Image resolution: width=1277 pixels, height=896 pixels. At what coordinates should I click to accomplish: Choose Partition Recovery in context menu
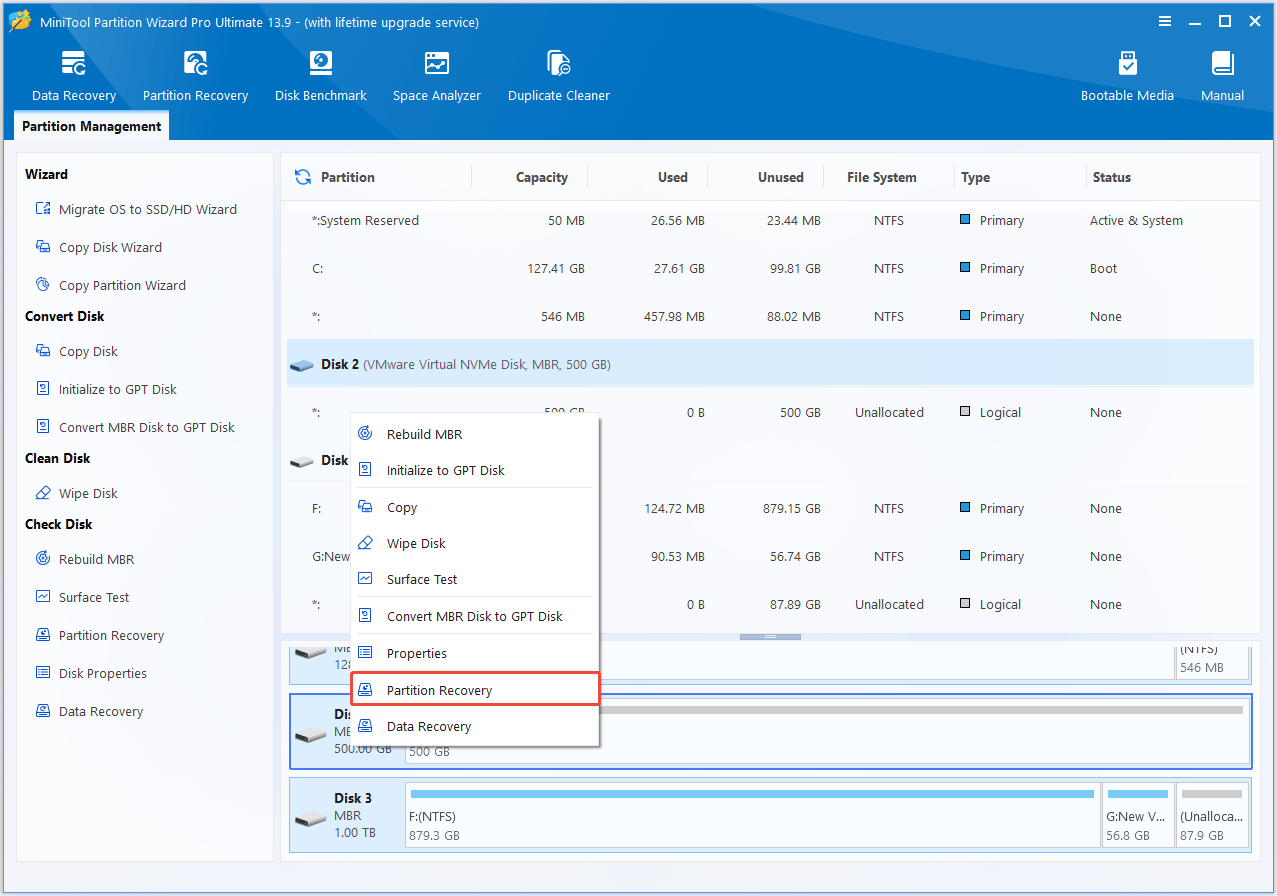tap(475, 690)
